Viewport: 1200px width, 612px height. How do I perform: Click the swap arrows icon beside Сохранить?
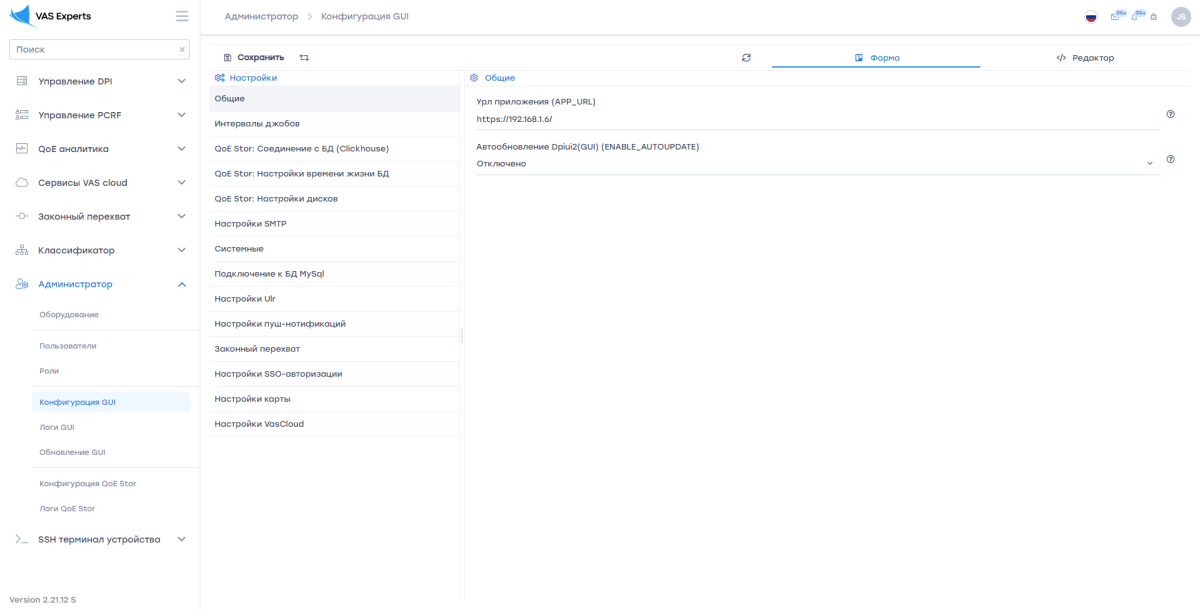tap(304, 58)
